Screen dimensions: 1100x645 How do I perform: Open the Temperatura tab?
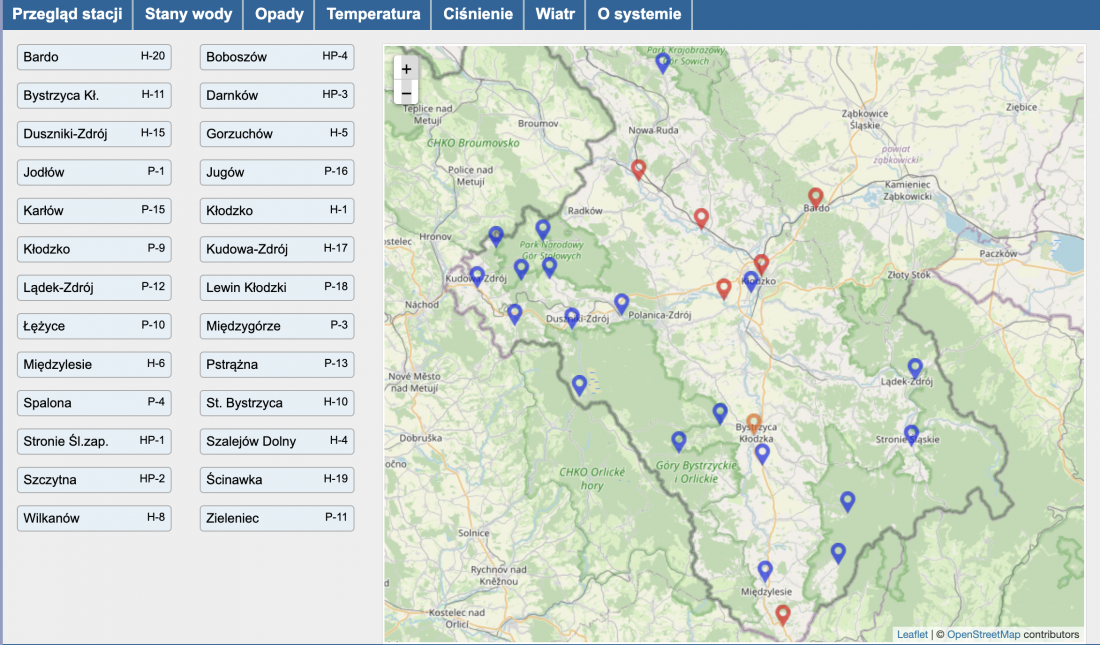pyautogui.click(x=373, y=14)
